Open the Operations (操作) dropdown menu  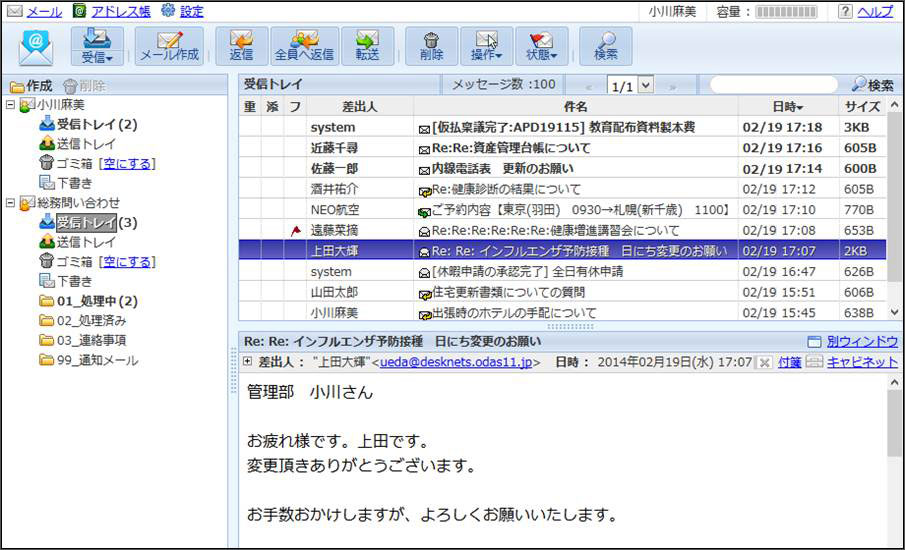coord(486,46)
